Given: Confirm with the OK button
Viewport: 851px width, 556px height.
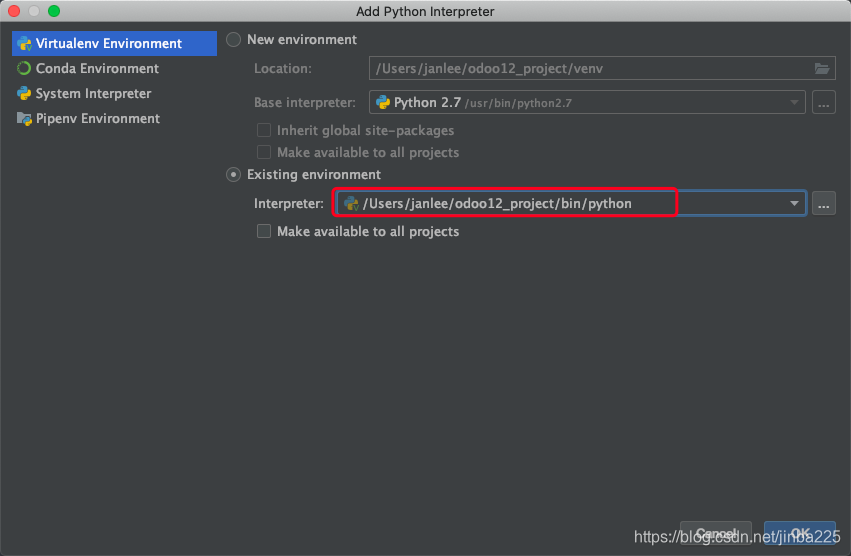Looking at the screenshot, I should coord(800,533).
